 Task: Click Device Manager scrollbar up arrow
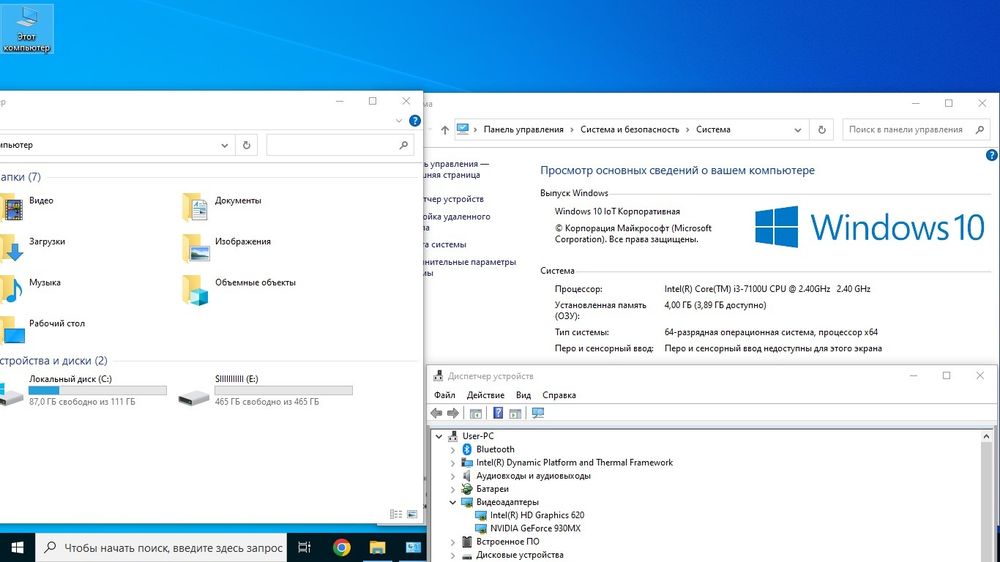point(986,436)
